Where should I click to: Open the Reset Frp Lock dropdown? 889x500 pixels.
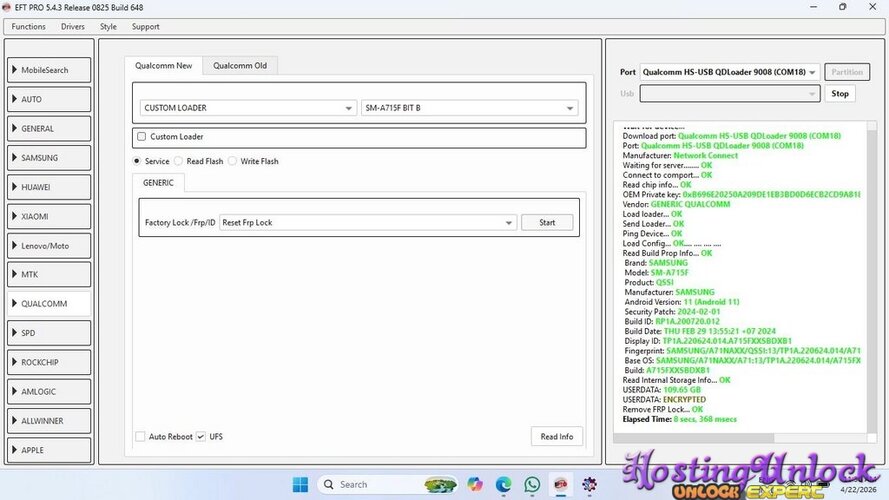pyautogui.click(x=368, y=223)
